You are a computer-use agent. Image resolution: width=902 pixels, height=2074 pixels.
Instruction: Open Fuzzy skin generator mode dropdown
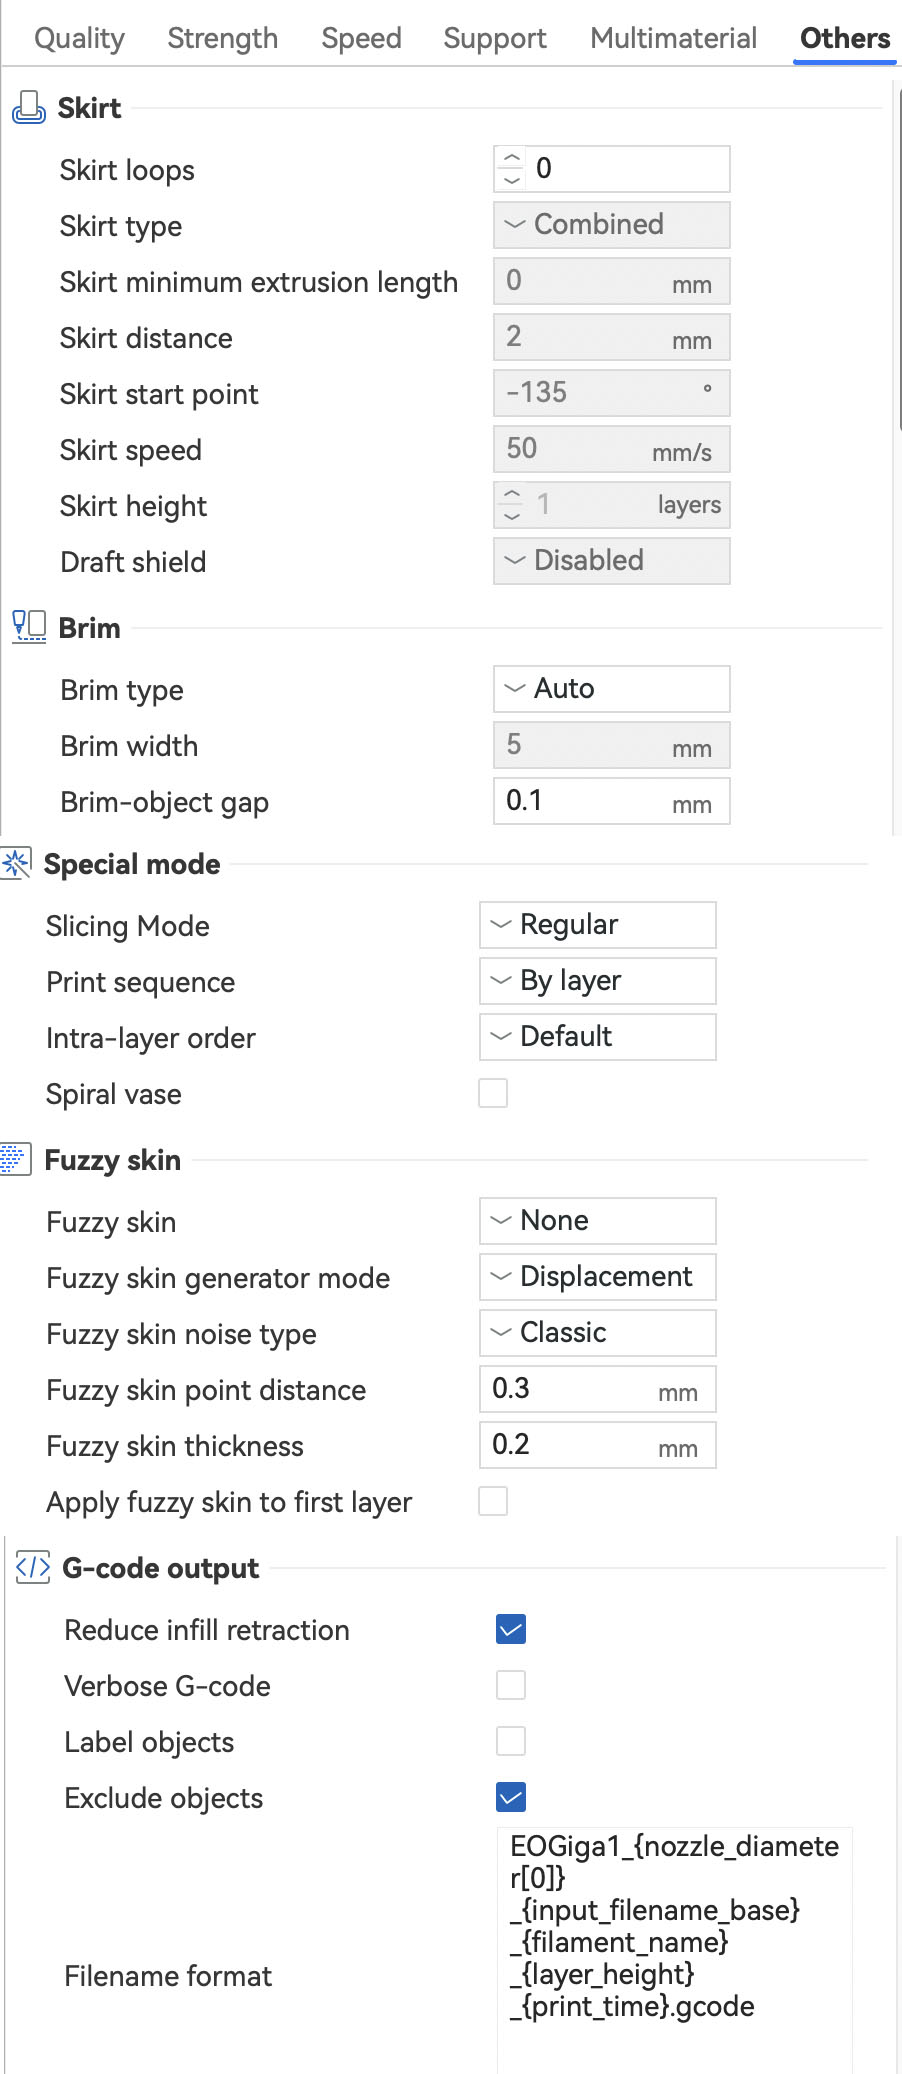click(x=597, y=1277)
